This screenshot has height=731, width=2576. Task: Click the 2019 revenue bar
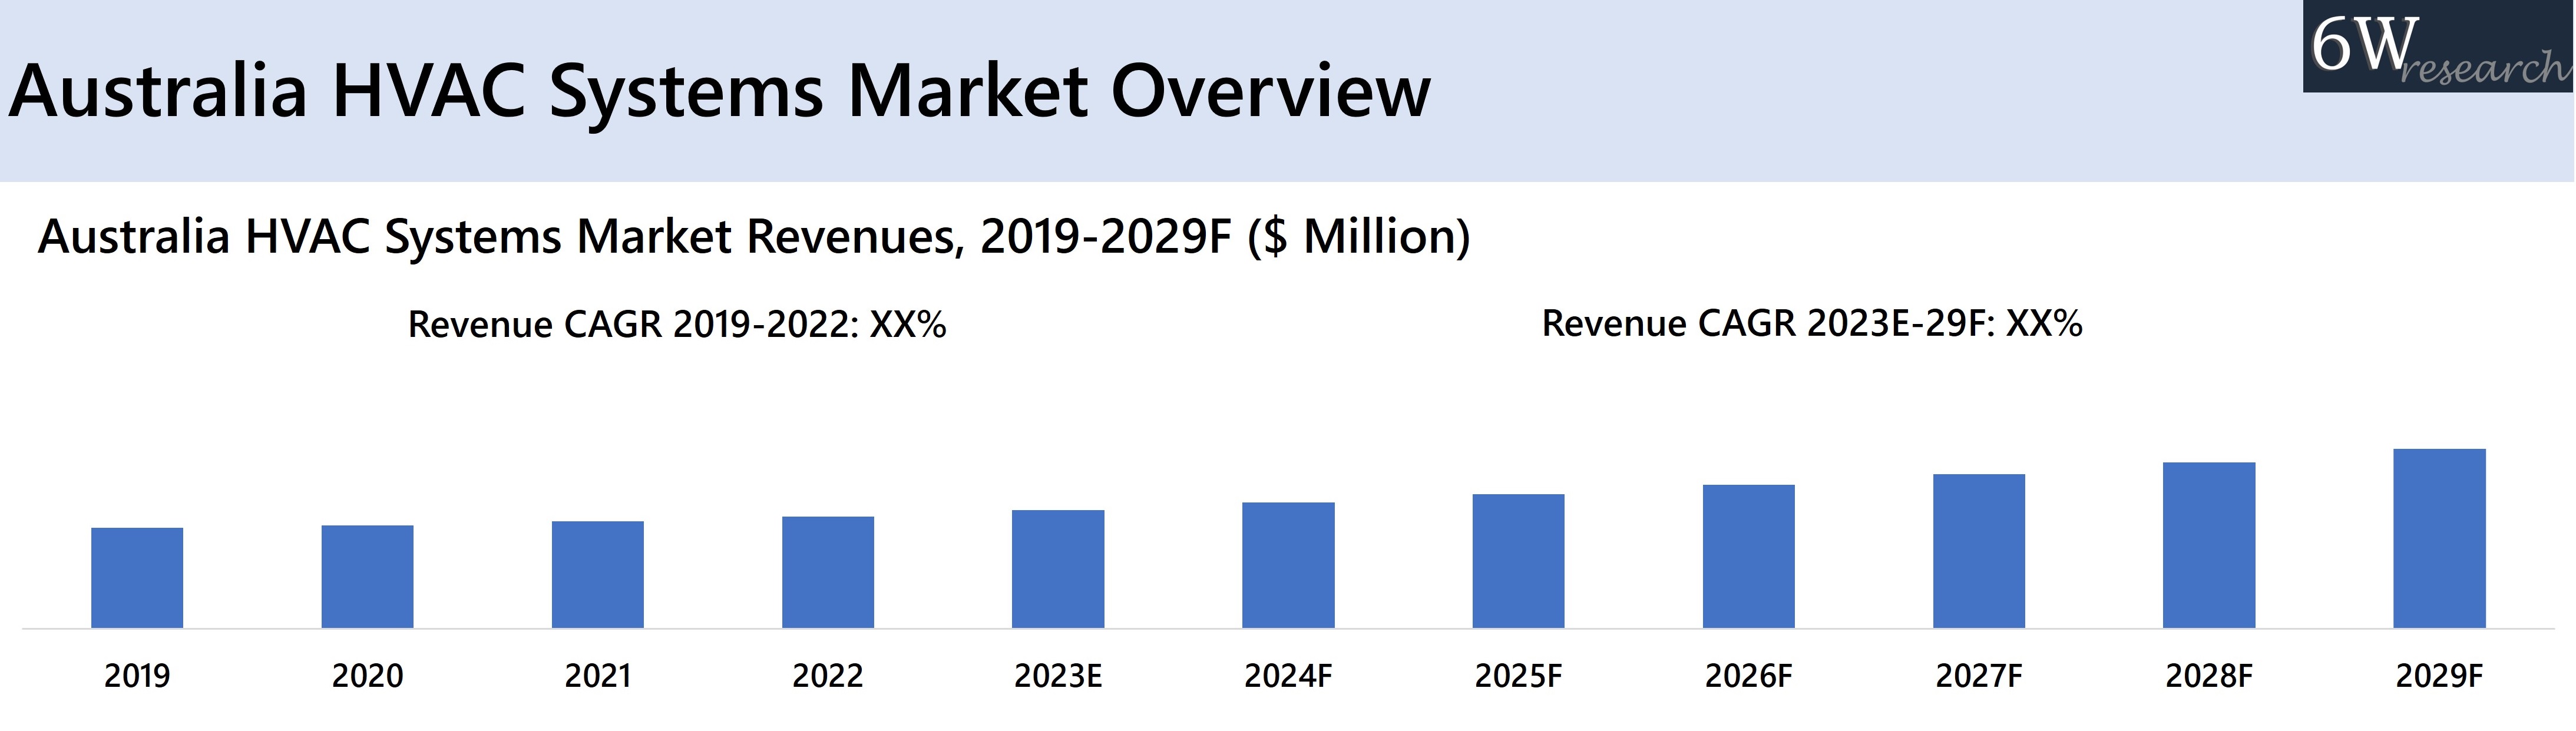coord(137,578)
